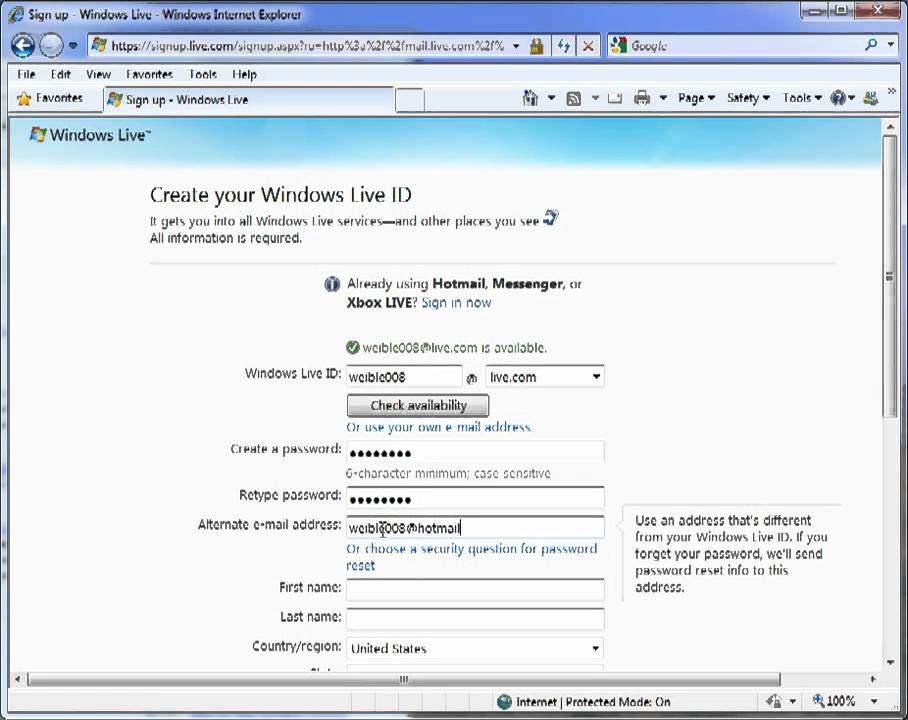The image size is (908, 720).
Task: Click the Internet Explorer title bar icon
Action: [x=16, y=14]
